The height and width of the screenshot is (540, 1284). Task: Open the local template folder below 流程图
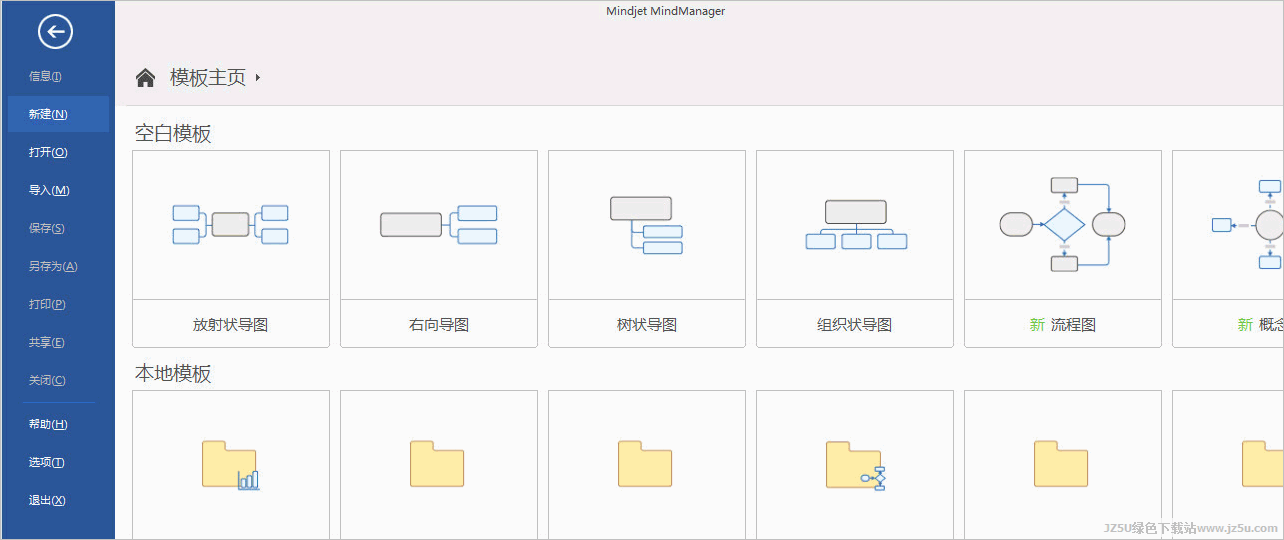point(1061,464)
